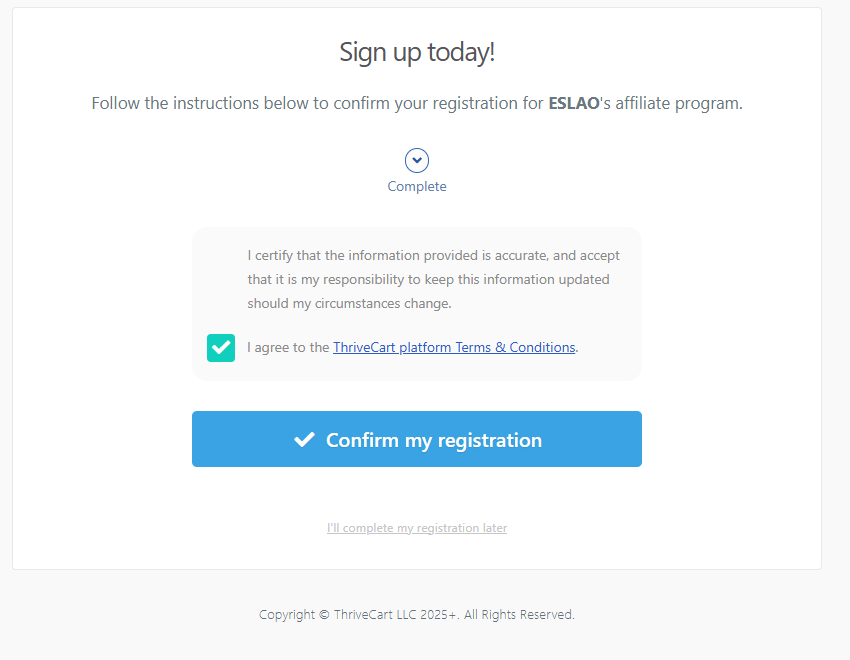Image resolution: width=850 pixels, height=660 pixels.
Task: Expand the circled down-chevron step icon
Action: [x=417, y=160]
